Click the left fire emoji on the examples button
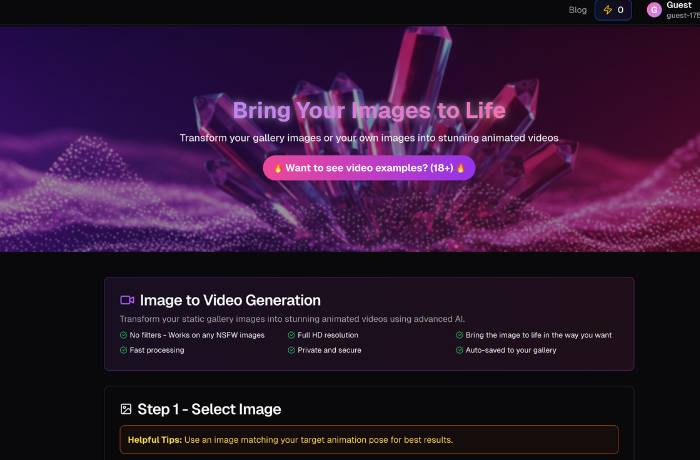Screen dimensions: 700x460 click(278, 168)
